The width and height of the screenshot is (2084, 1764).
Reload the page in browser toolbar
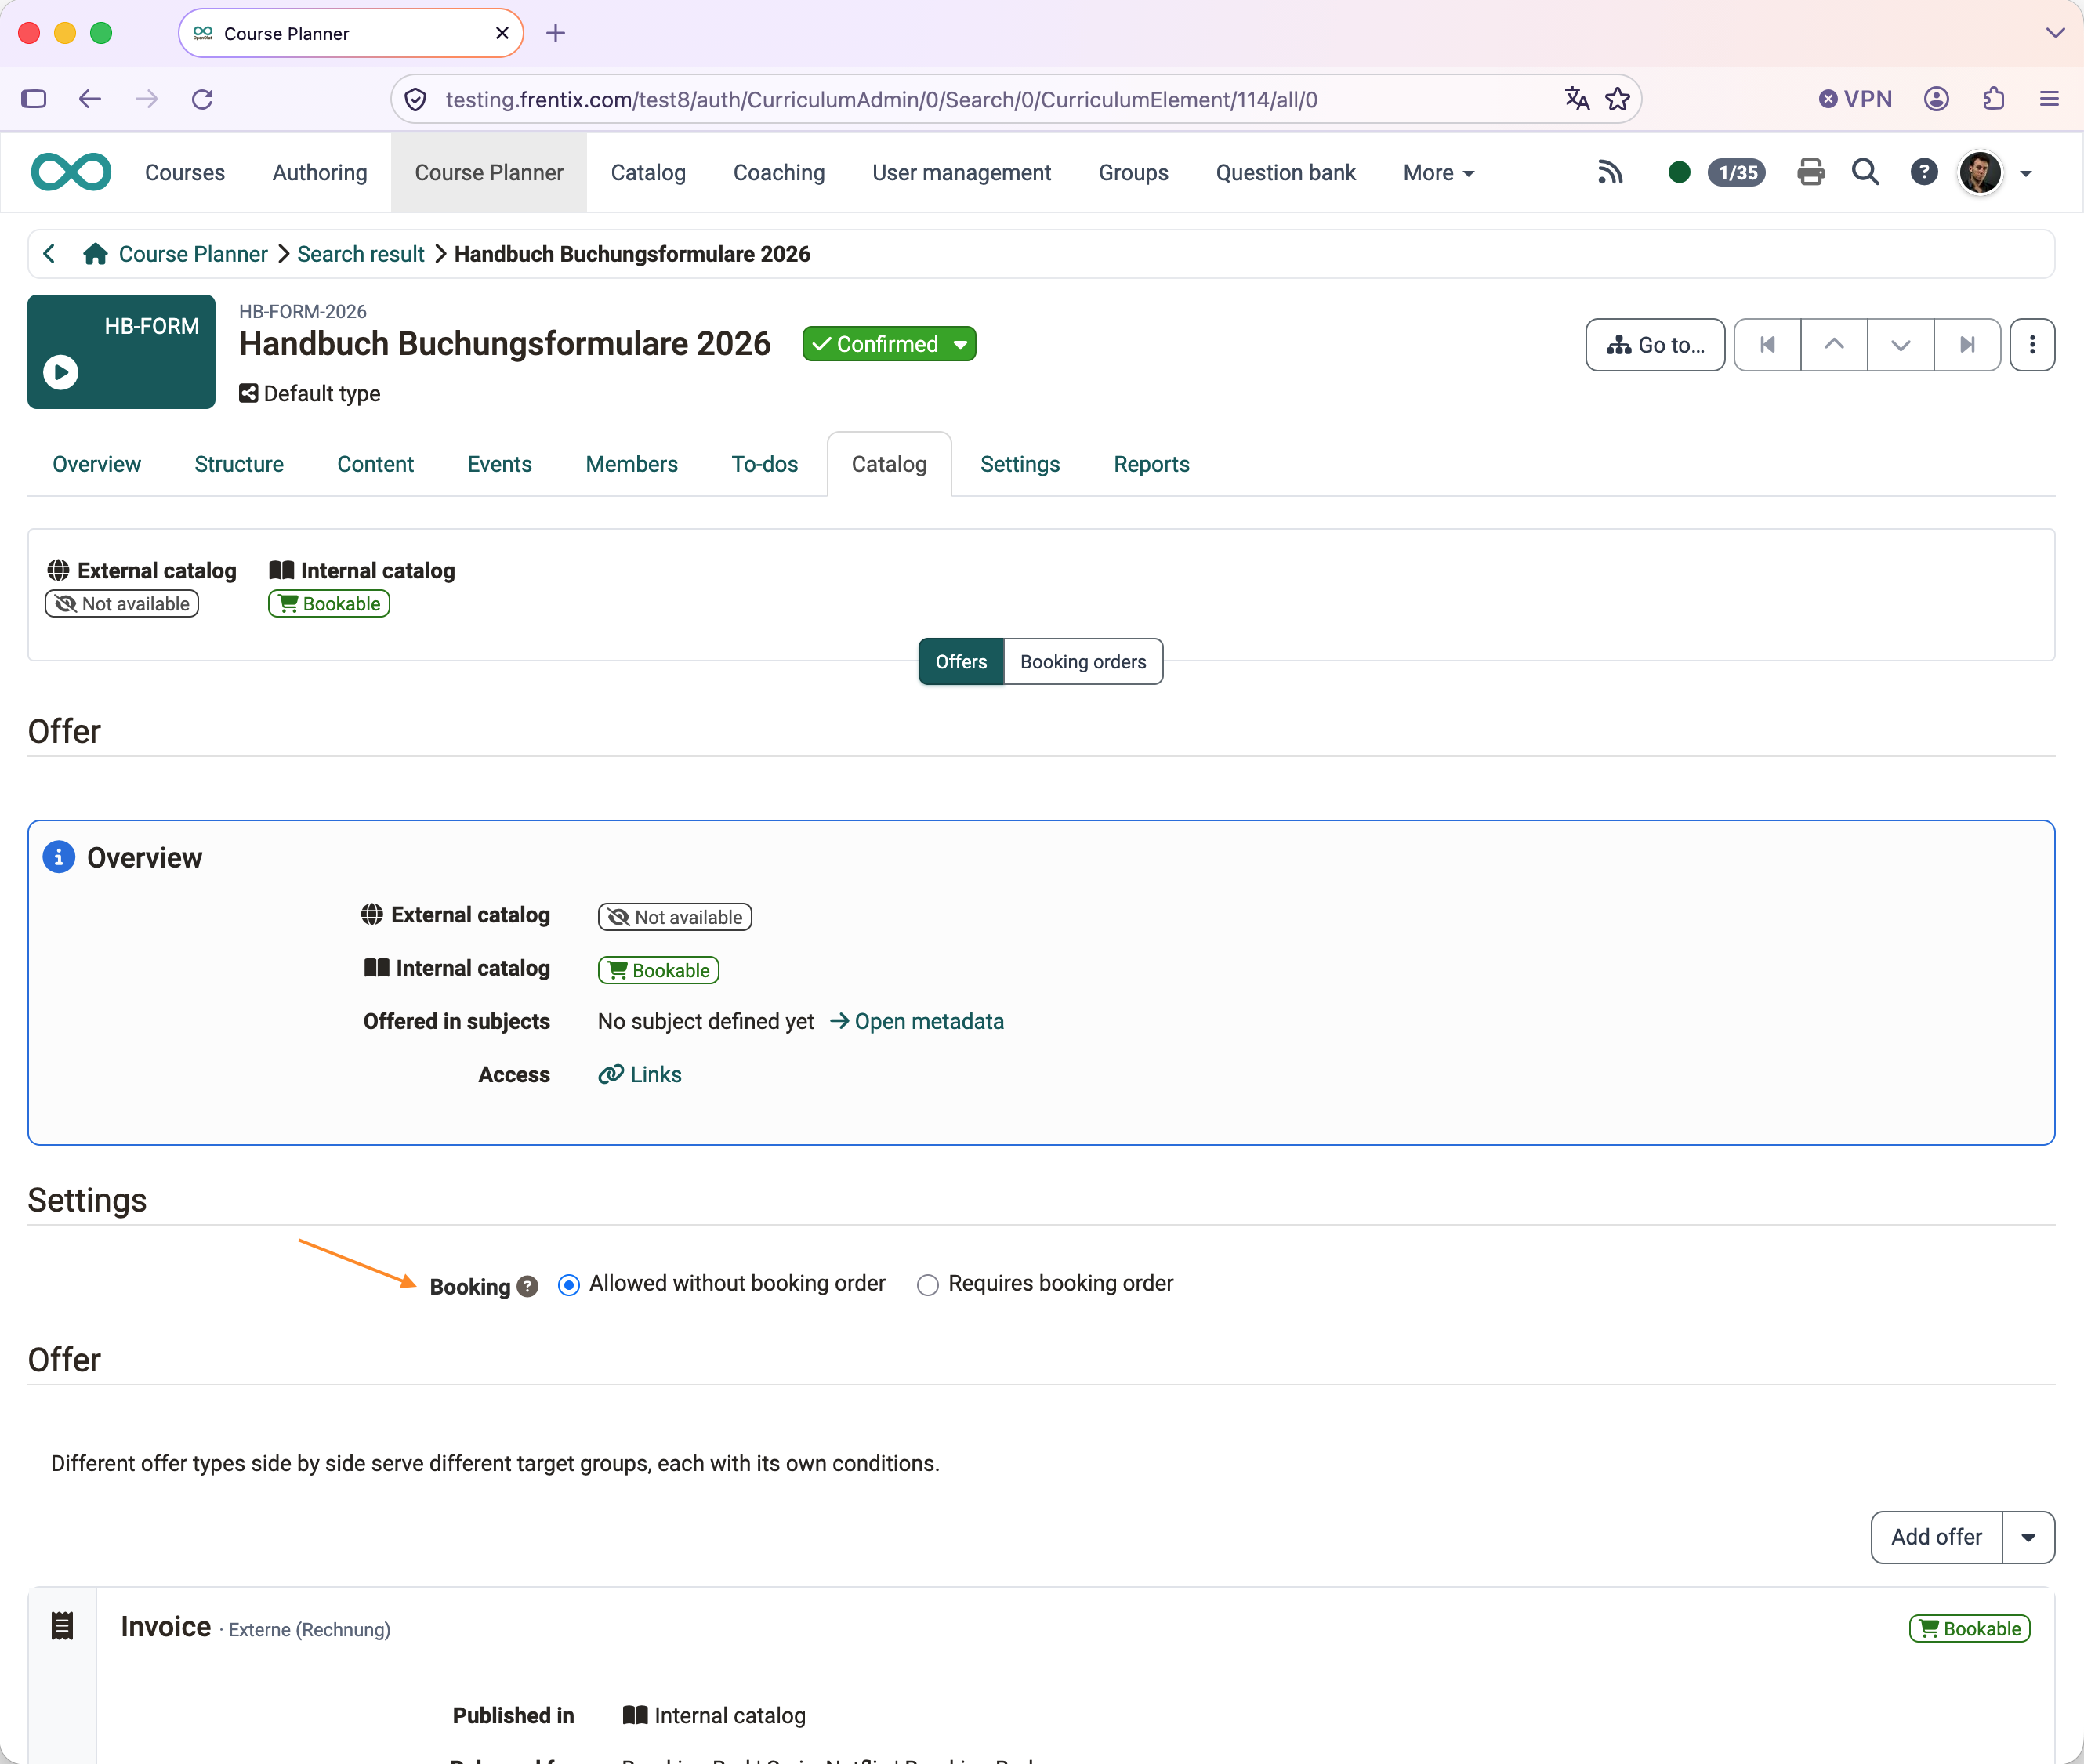[x=203, y=99]
